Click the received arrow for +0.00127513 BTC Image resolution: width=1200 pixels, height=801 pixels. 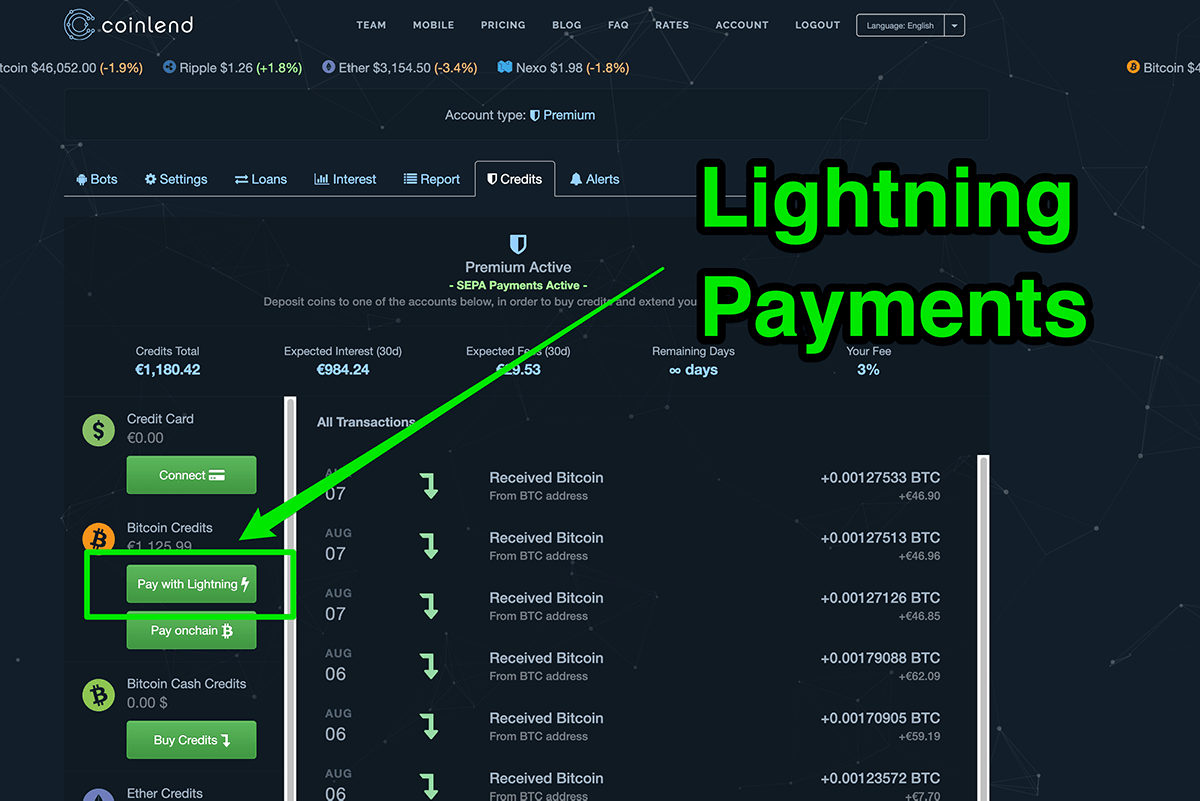click(430, 546)
